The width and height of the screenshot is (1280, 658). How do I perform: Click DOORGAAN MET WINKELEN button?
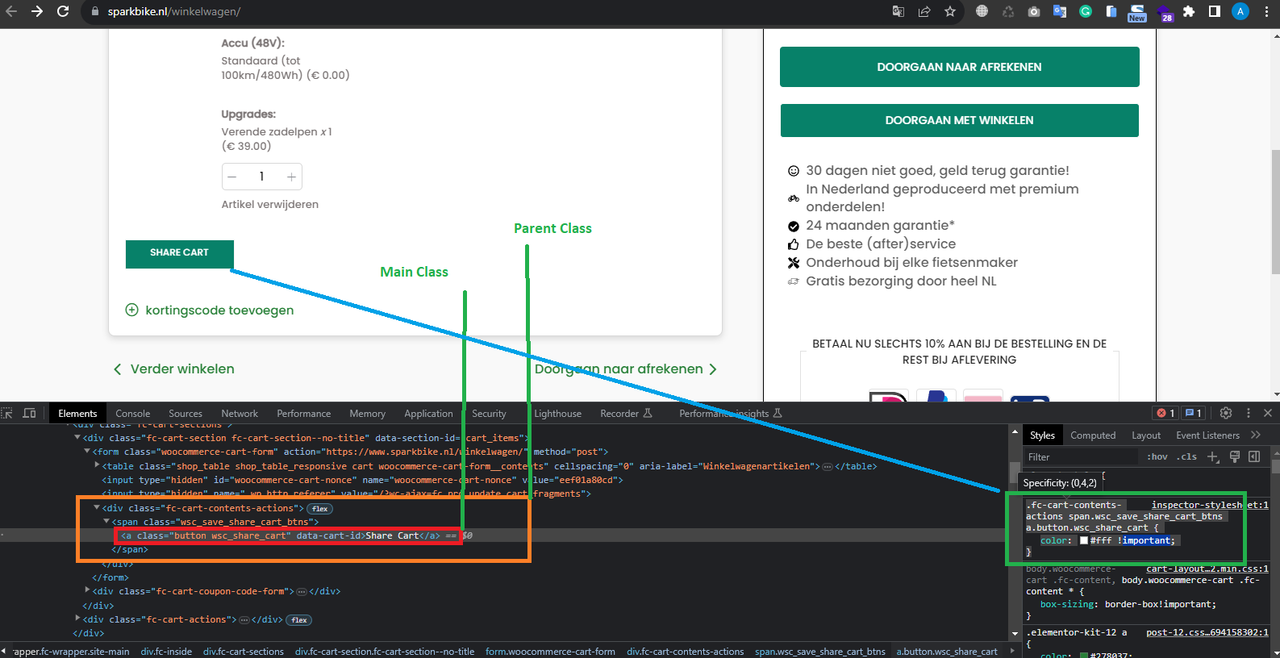point(959,120)
